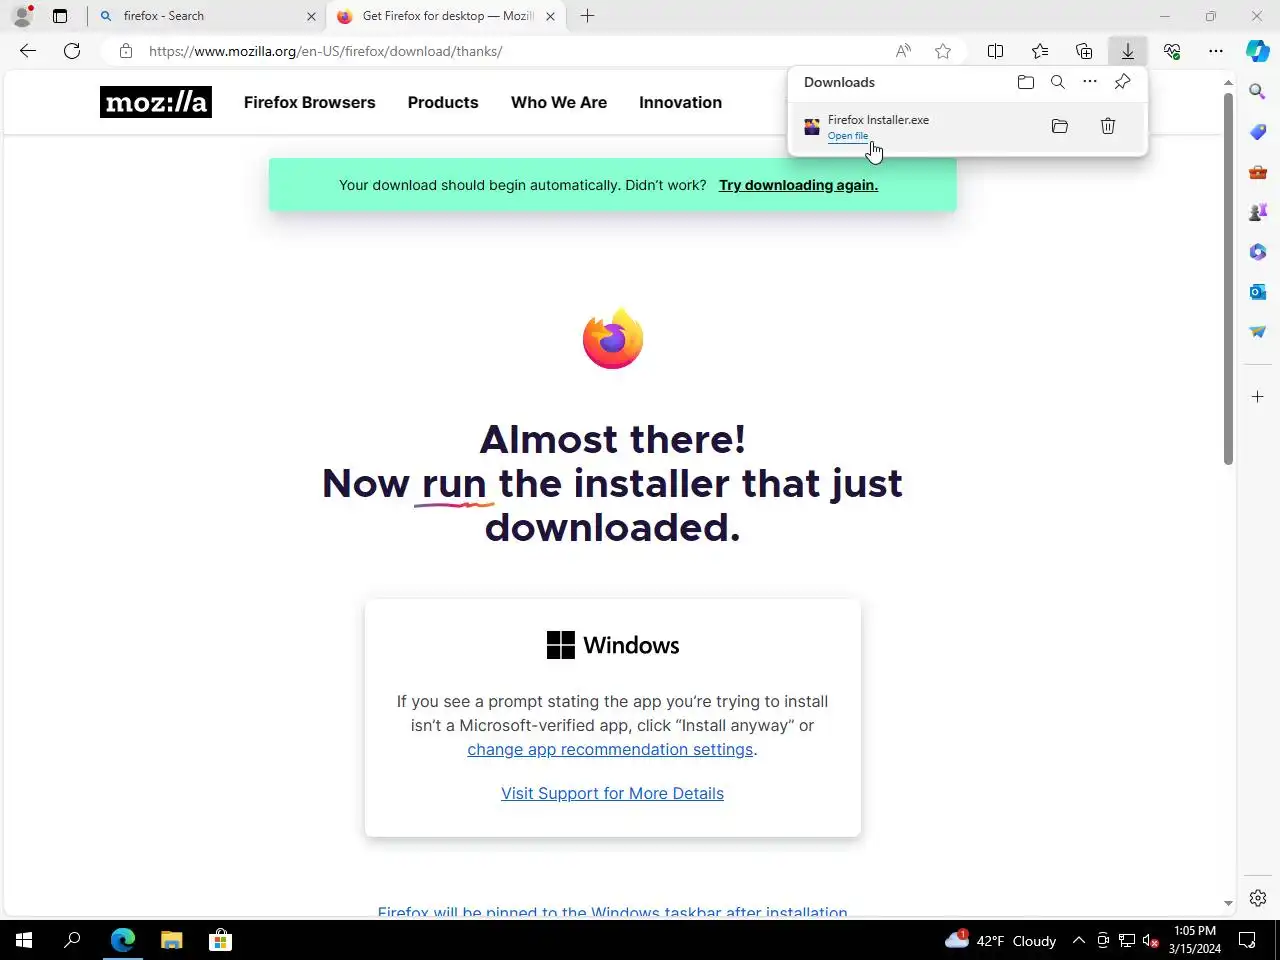
Task: Pin the Downloads panel
Action: pos(1123,82)
